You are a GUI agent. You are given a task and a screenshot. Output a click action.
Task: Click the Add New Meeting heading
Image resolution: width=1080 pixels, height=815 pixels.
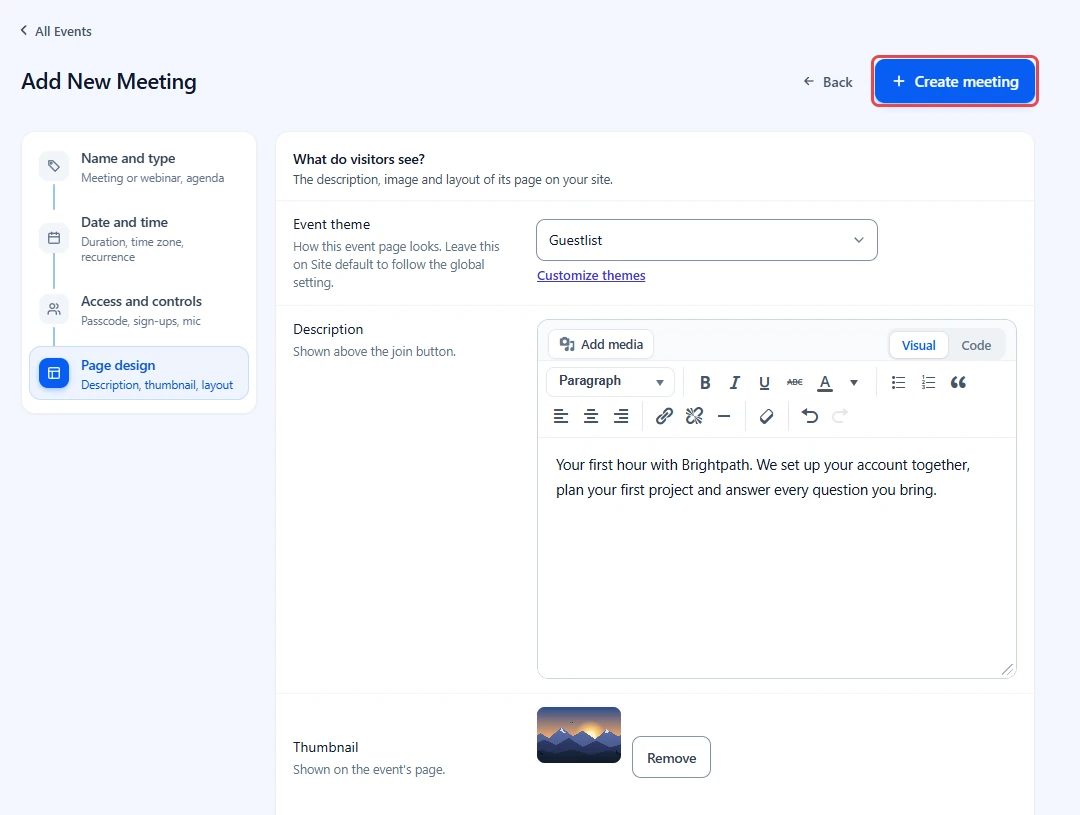tap(109, 81)
